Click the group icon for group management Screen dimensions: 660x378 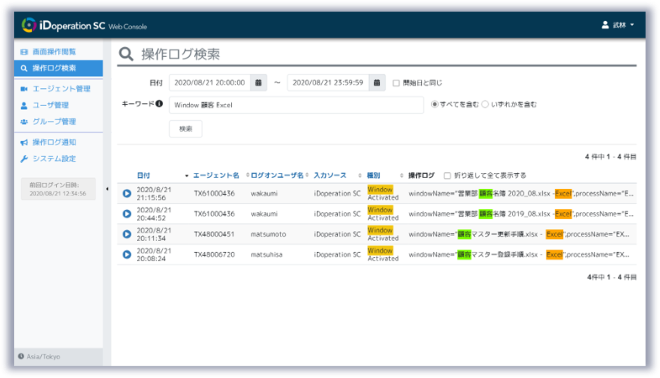[24, 122]
